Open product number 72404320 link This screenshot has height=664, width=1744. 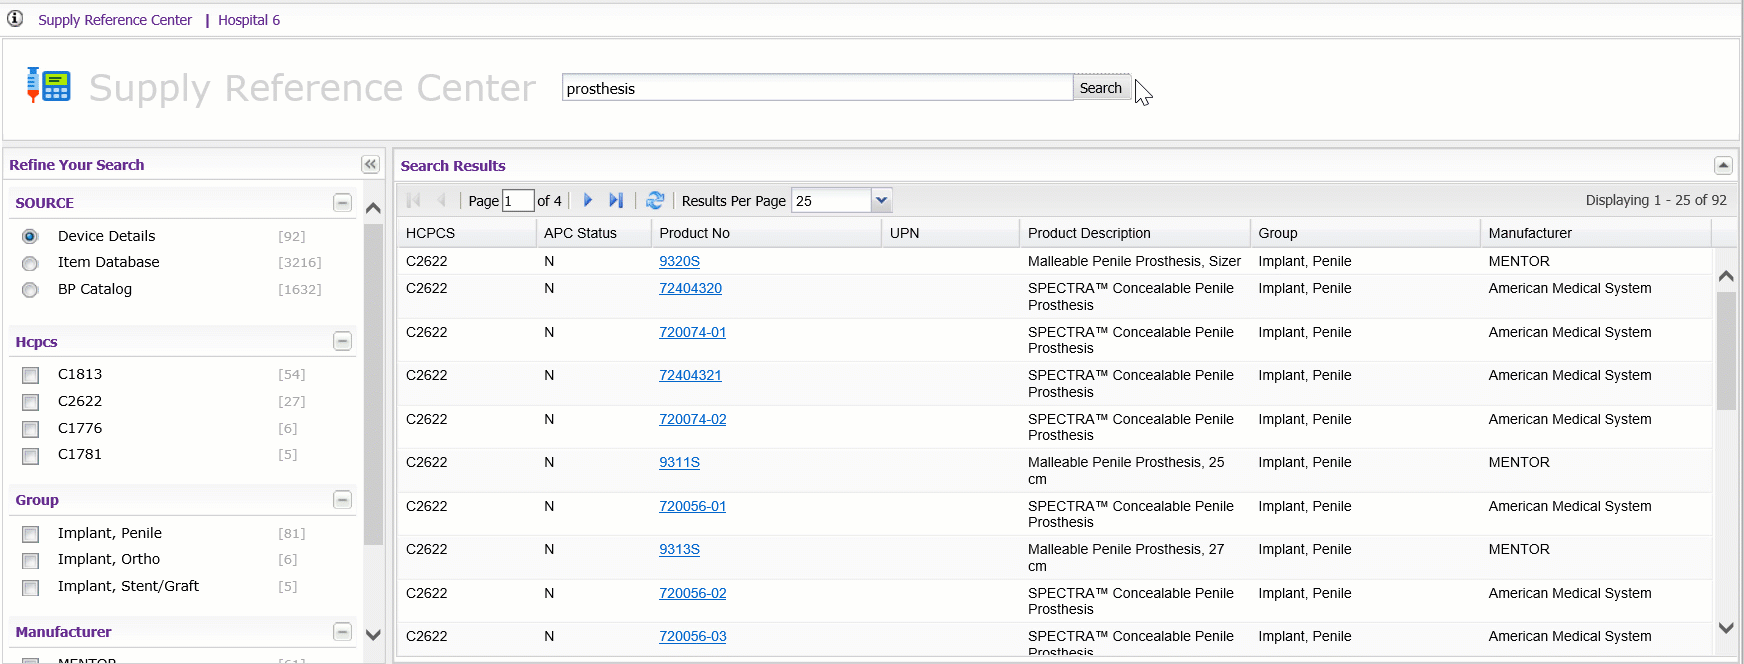pos(690,288)
